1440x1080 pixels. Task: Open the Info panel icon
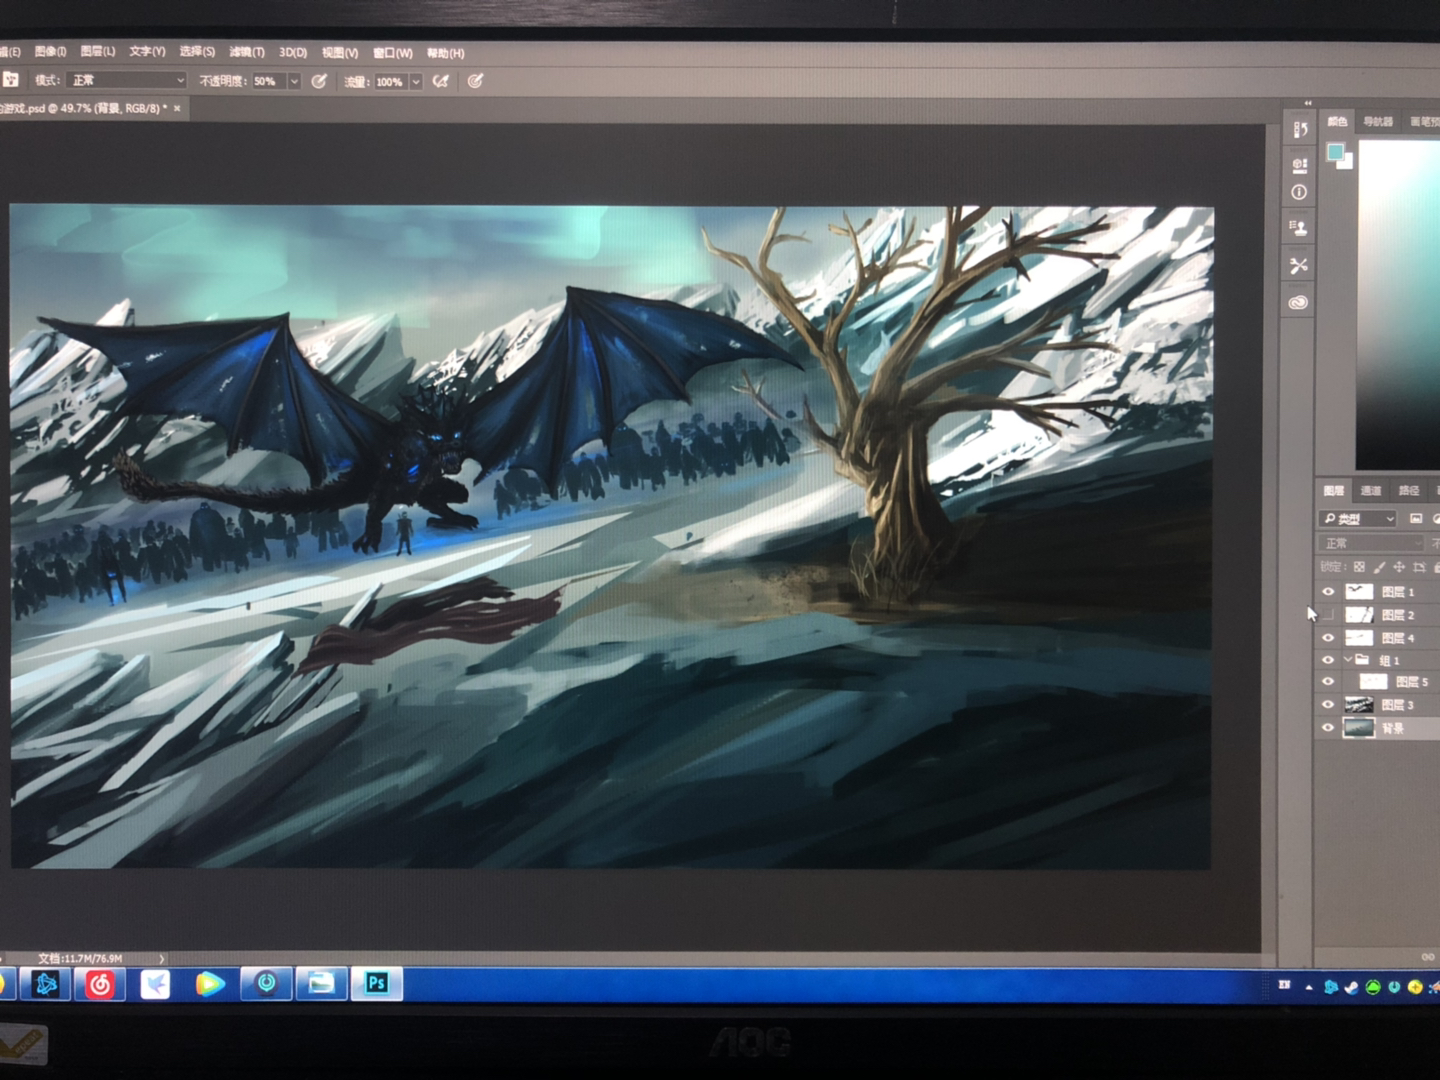[x=1299, y=192]
